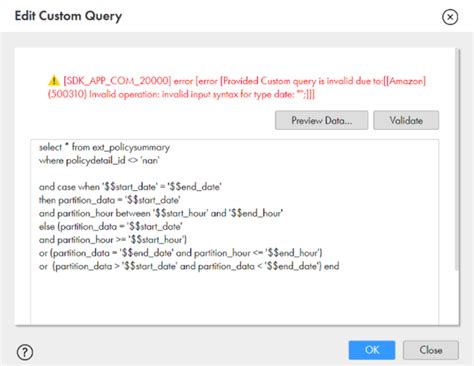Click the dialog's vertical scrollbar

click(x=457, y=160)
